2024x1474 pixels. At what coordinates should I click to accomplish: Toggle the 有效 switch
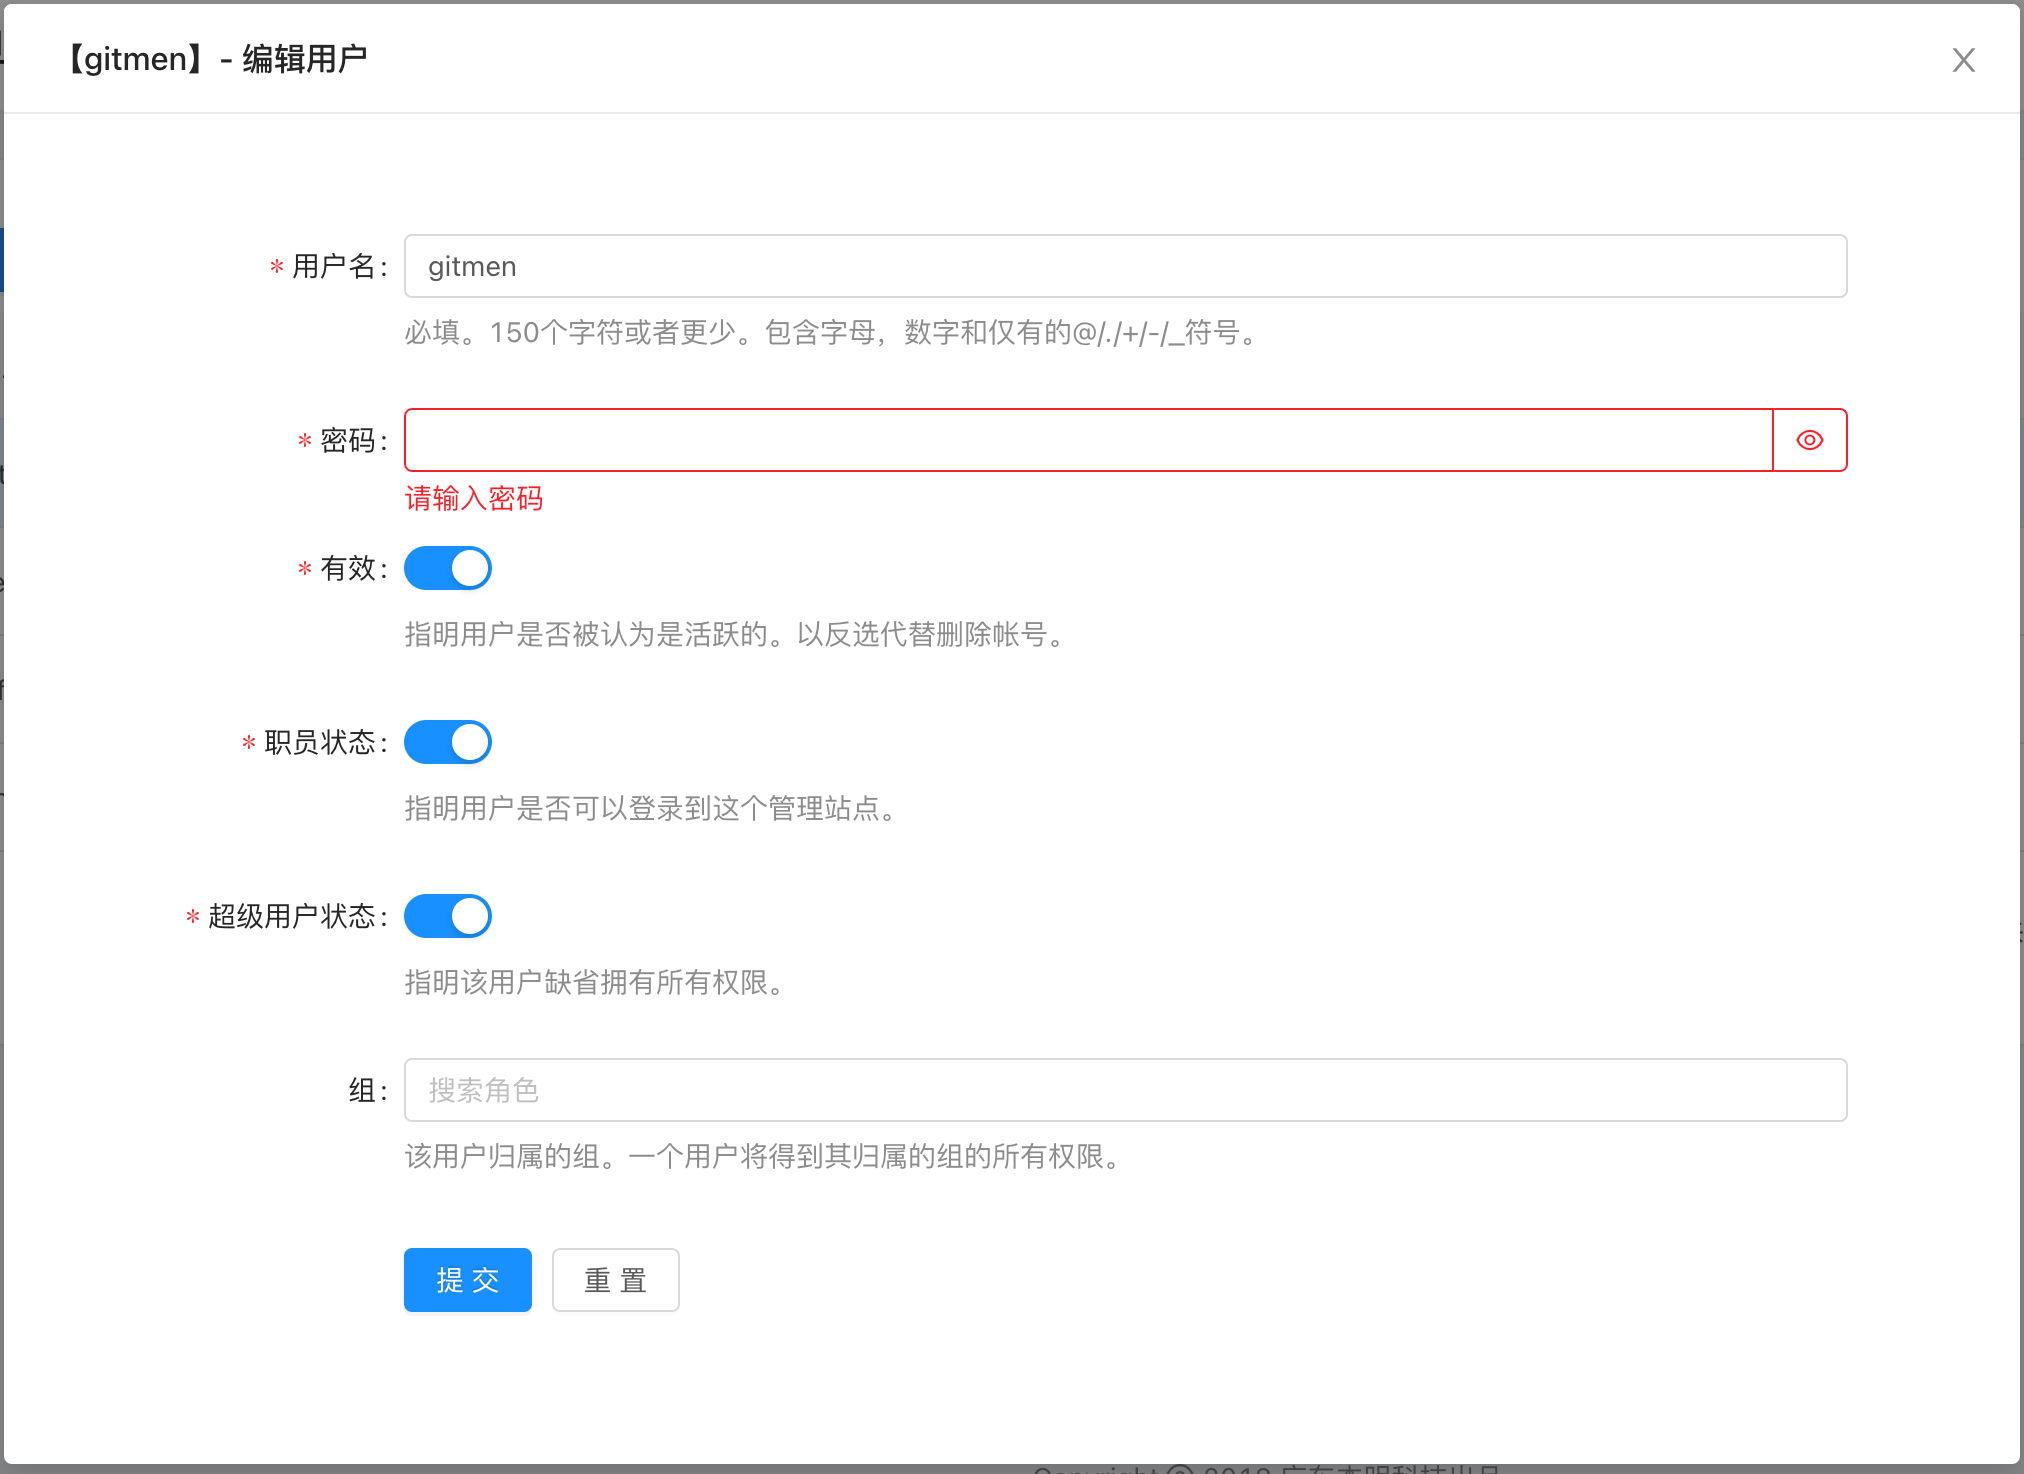click(x=448, y=568)
